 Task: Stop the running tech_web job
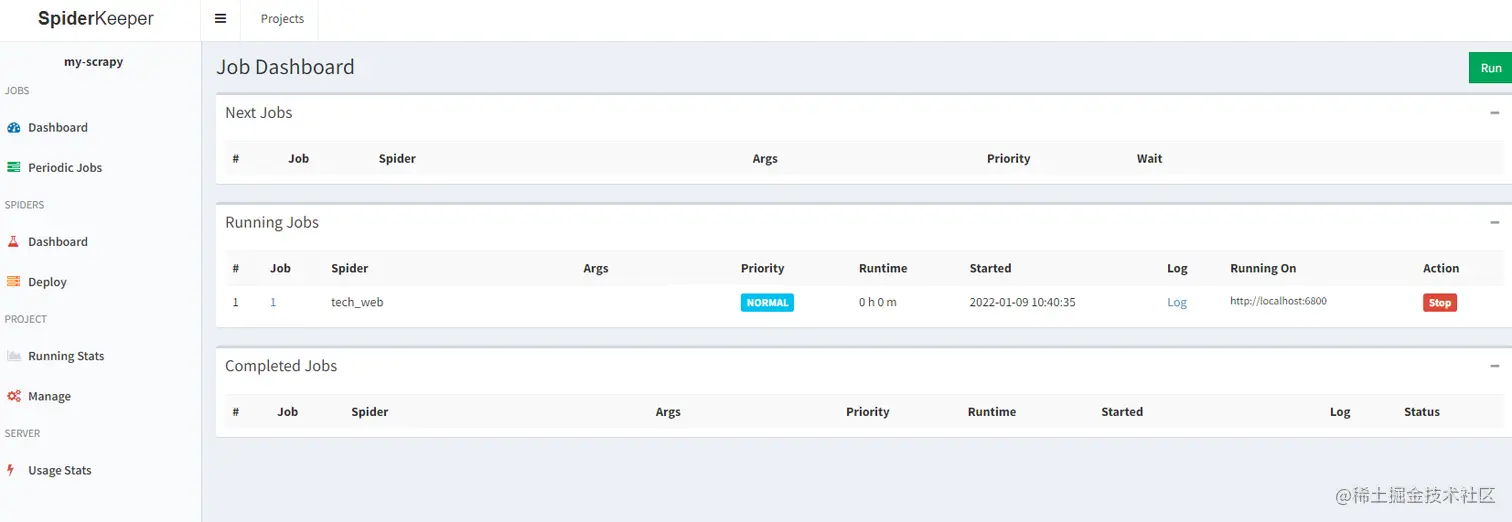1439,302
